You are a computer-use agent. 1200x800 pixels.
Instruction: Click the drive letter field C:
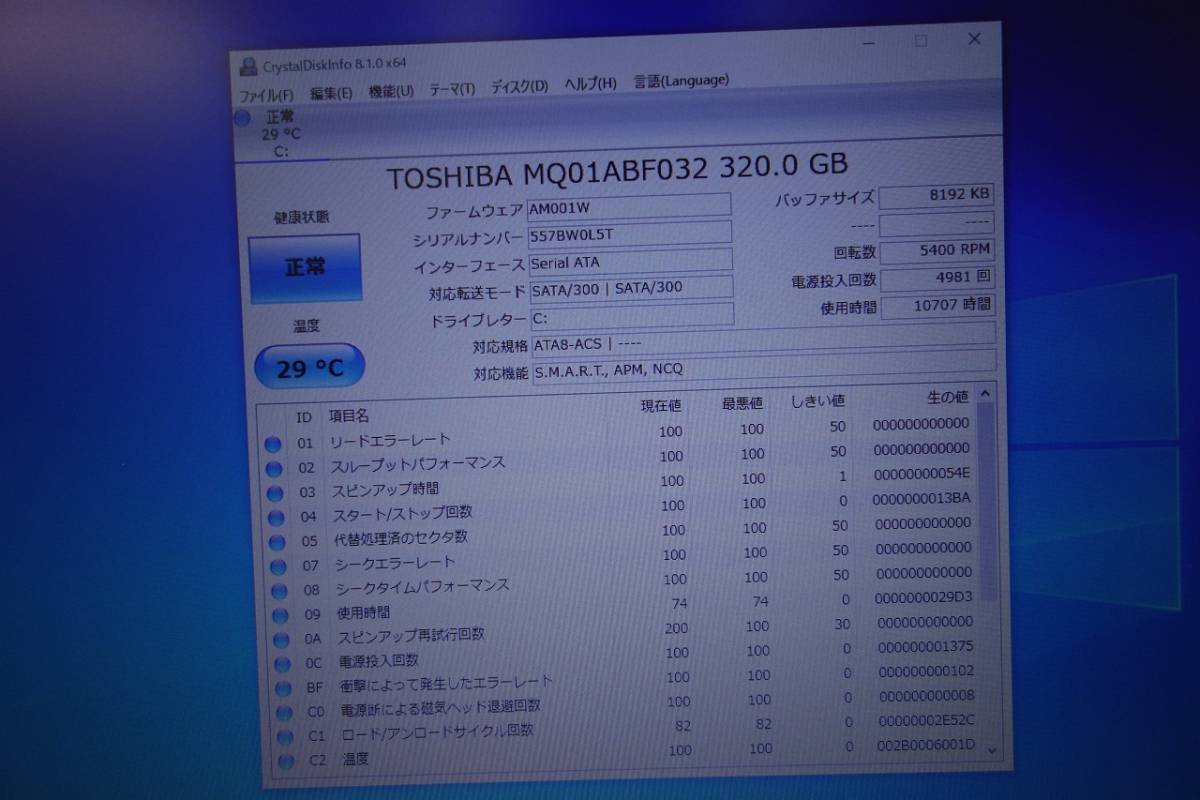pyautogui.click(x=631, y=316)
